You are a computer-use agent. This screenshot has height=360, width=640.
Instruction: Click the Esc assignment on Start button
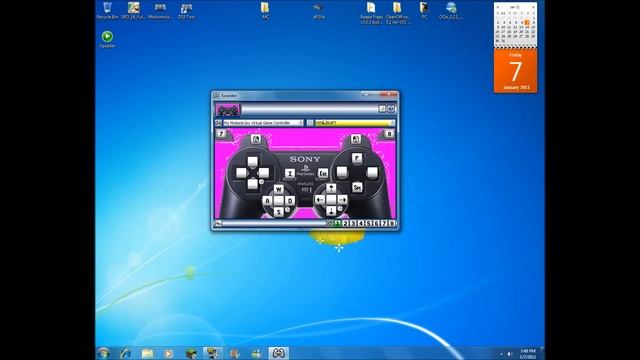point(323,173)
